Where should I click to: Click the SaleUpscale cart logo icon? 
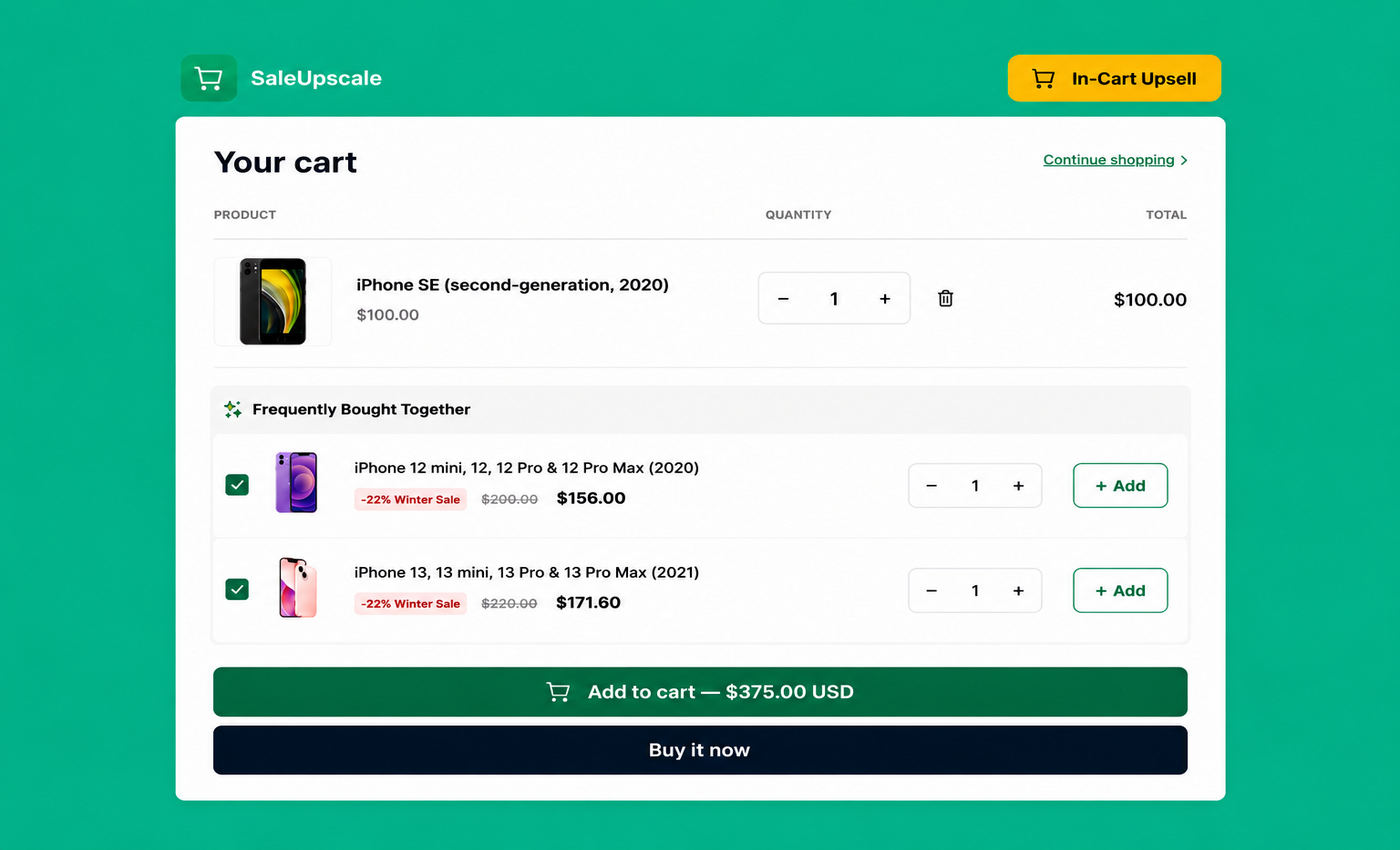pyautogui.click(x=208, y=78)
